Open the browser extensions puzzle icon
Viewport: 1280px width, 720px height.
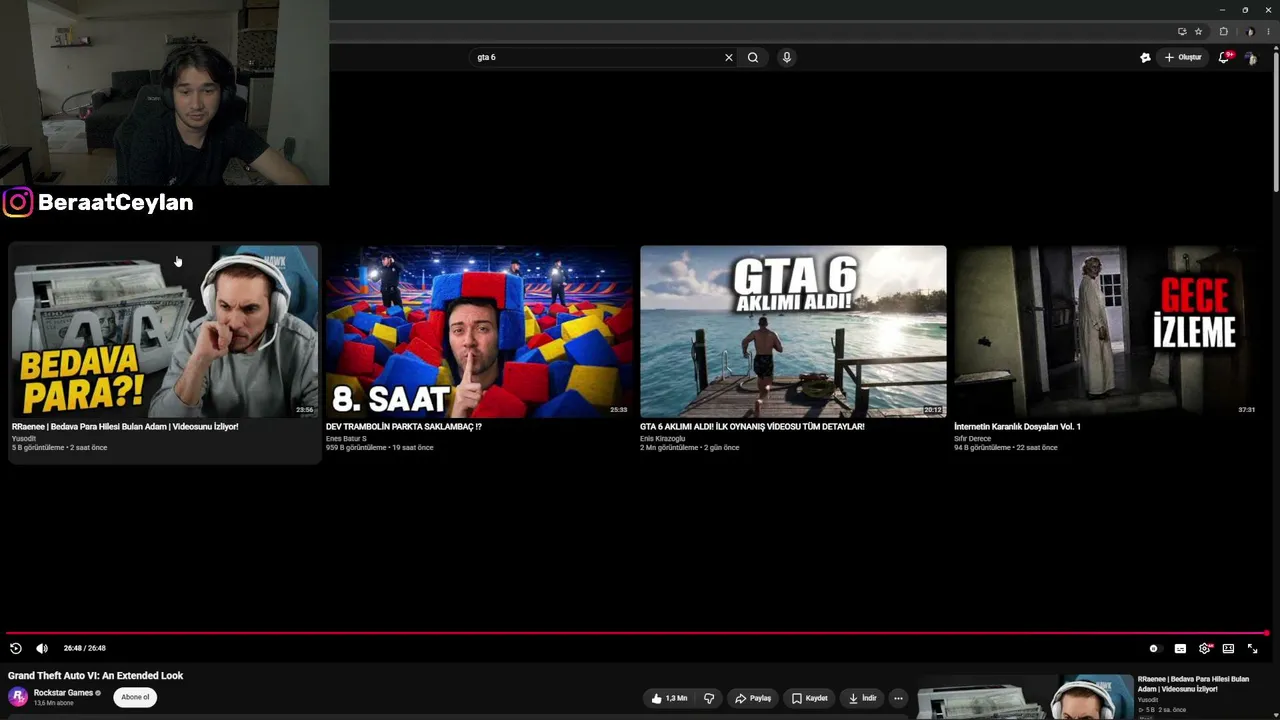pyautogui.click(x=1223, y=31)
